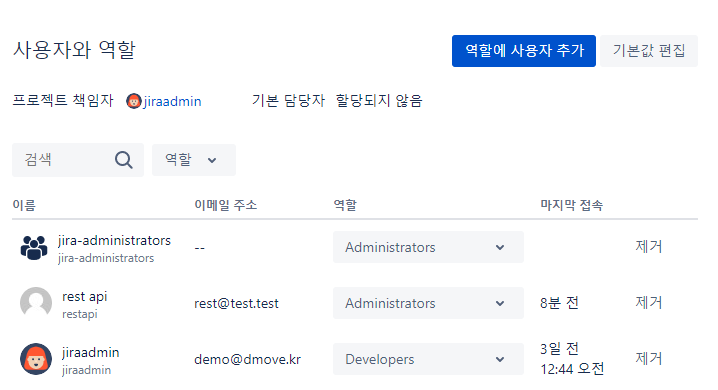
Task: Click 제거 for jira-administrators group
Action: coord(648,247)
